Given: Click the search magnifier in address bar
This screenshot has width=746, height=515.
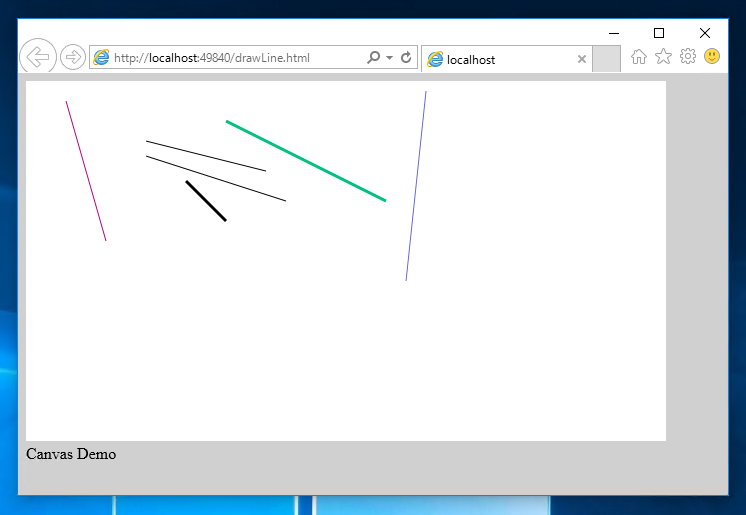Looking at the screenshot, I should coord(373,58).
